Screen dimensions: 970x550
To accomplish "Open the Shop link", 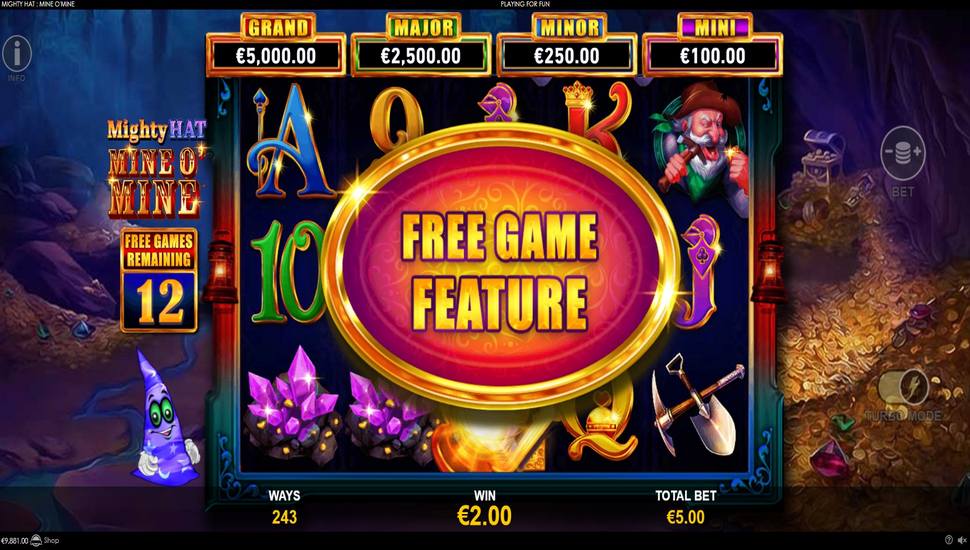I will click(51, 540).
